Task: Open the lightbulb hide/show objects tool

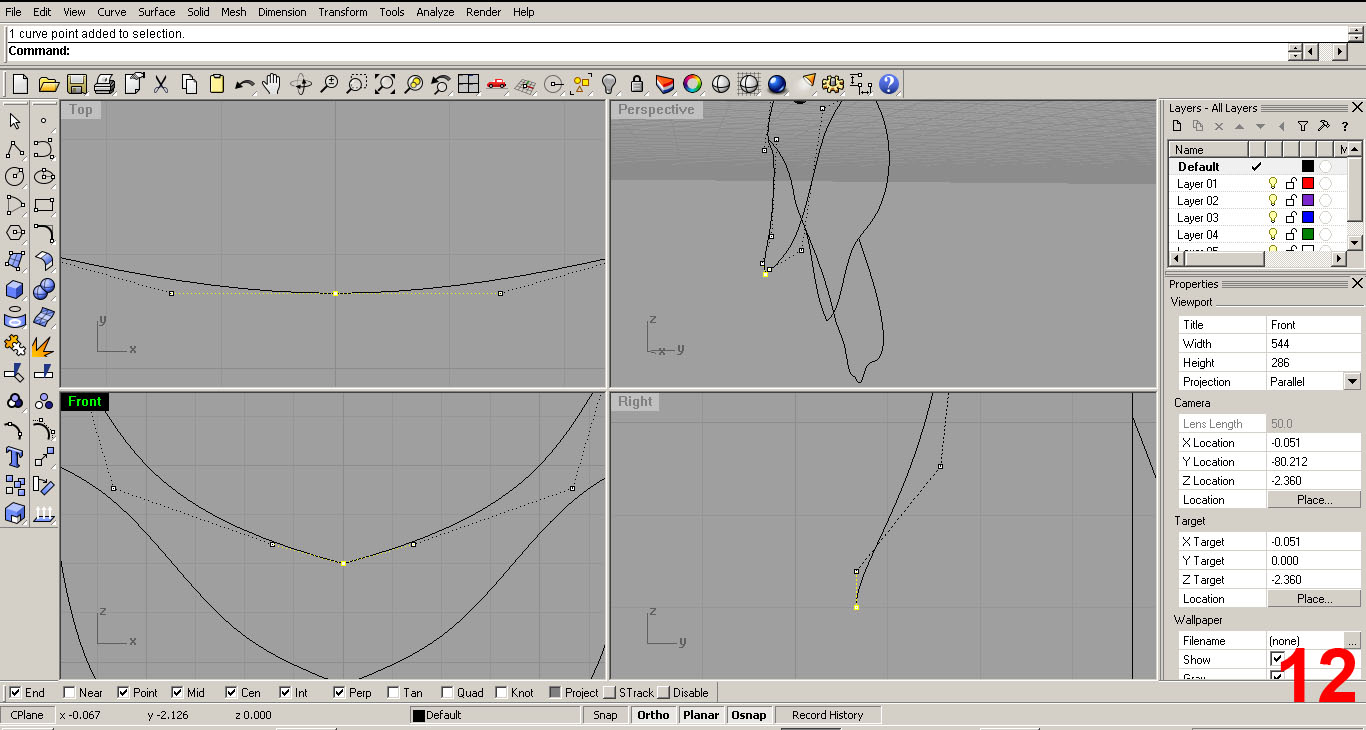Action: tap(609, 84)
